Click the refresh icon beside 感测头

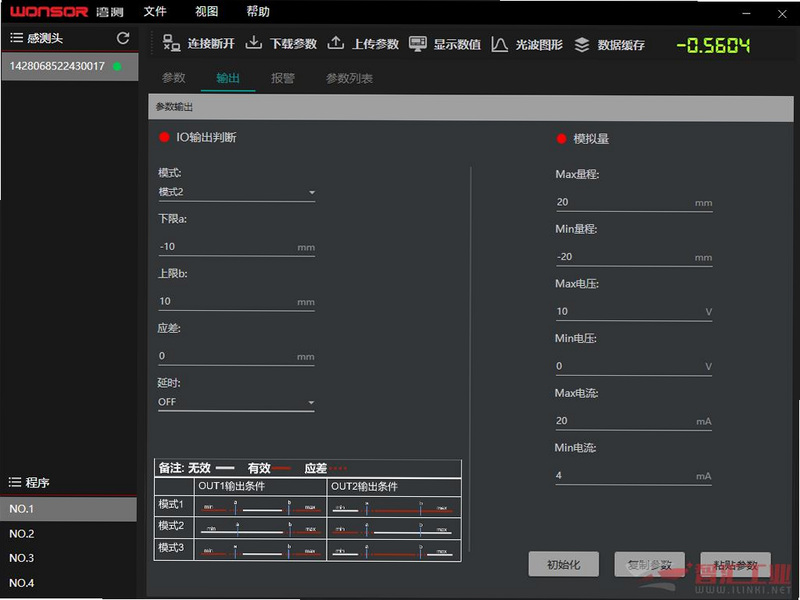click(122, 38)
